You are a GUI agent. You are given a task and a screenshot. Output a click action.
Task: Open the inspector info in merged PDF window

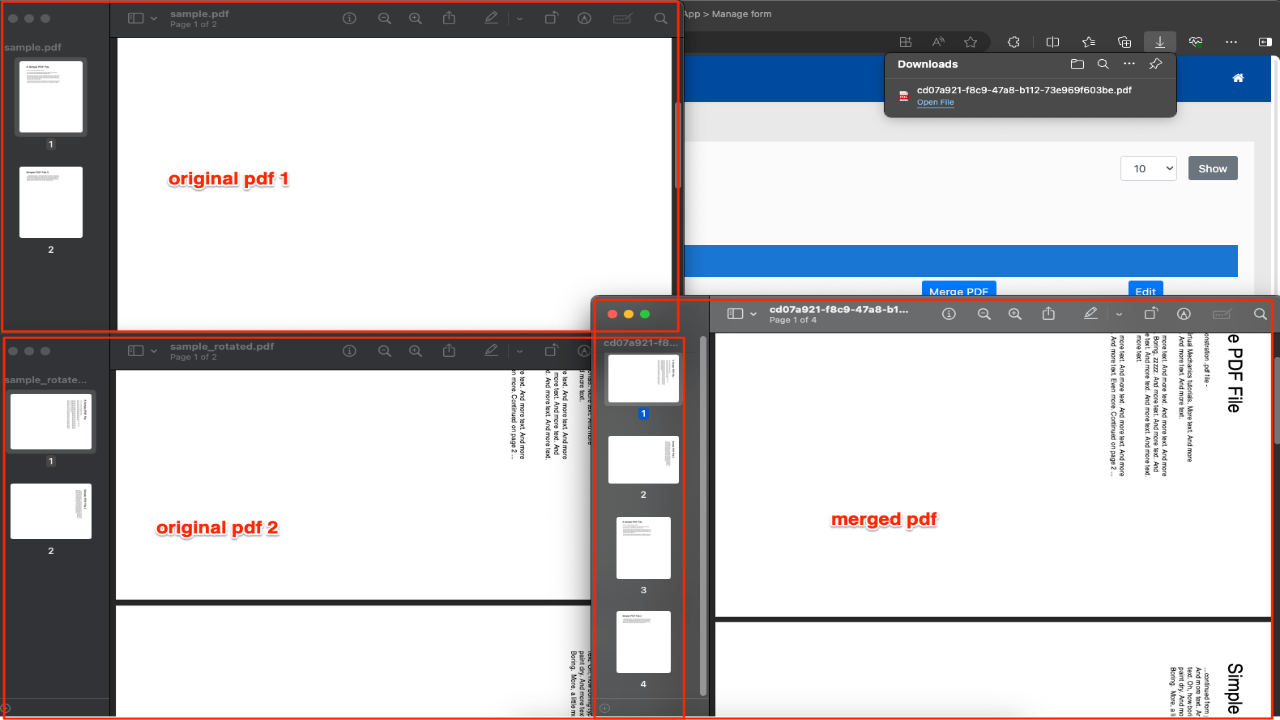[x=949, y=314]
